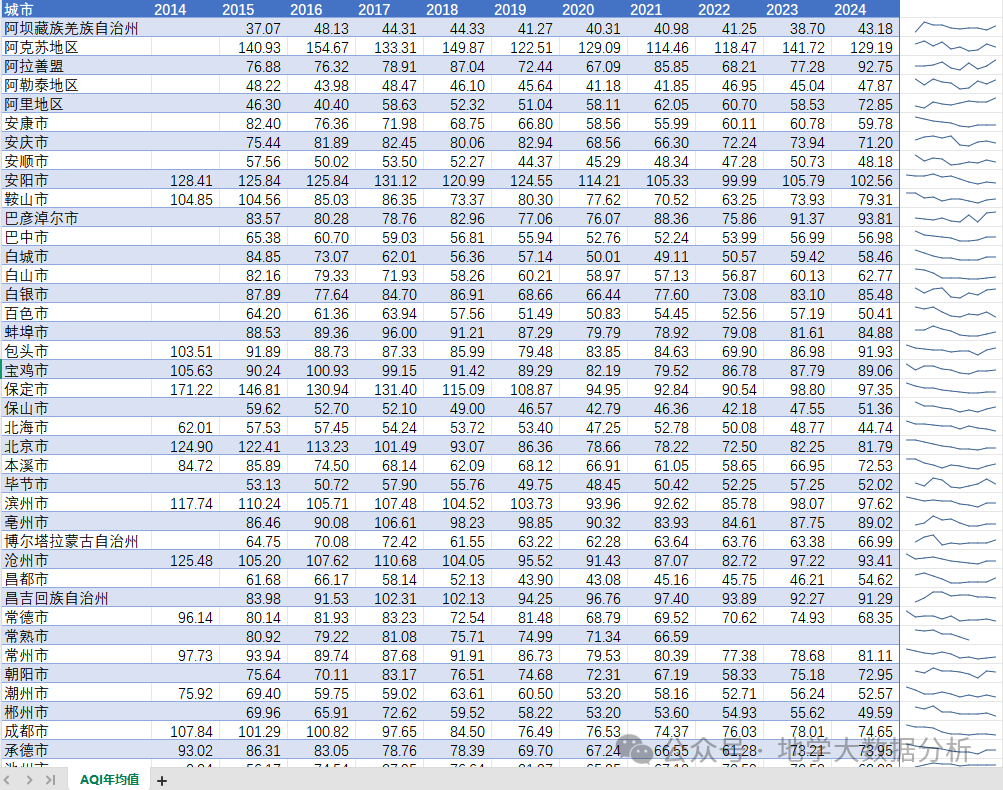Click the value 72.85 for 阿里地区

(x=875, y=104)
